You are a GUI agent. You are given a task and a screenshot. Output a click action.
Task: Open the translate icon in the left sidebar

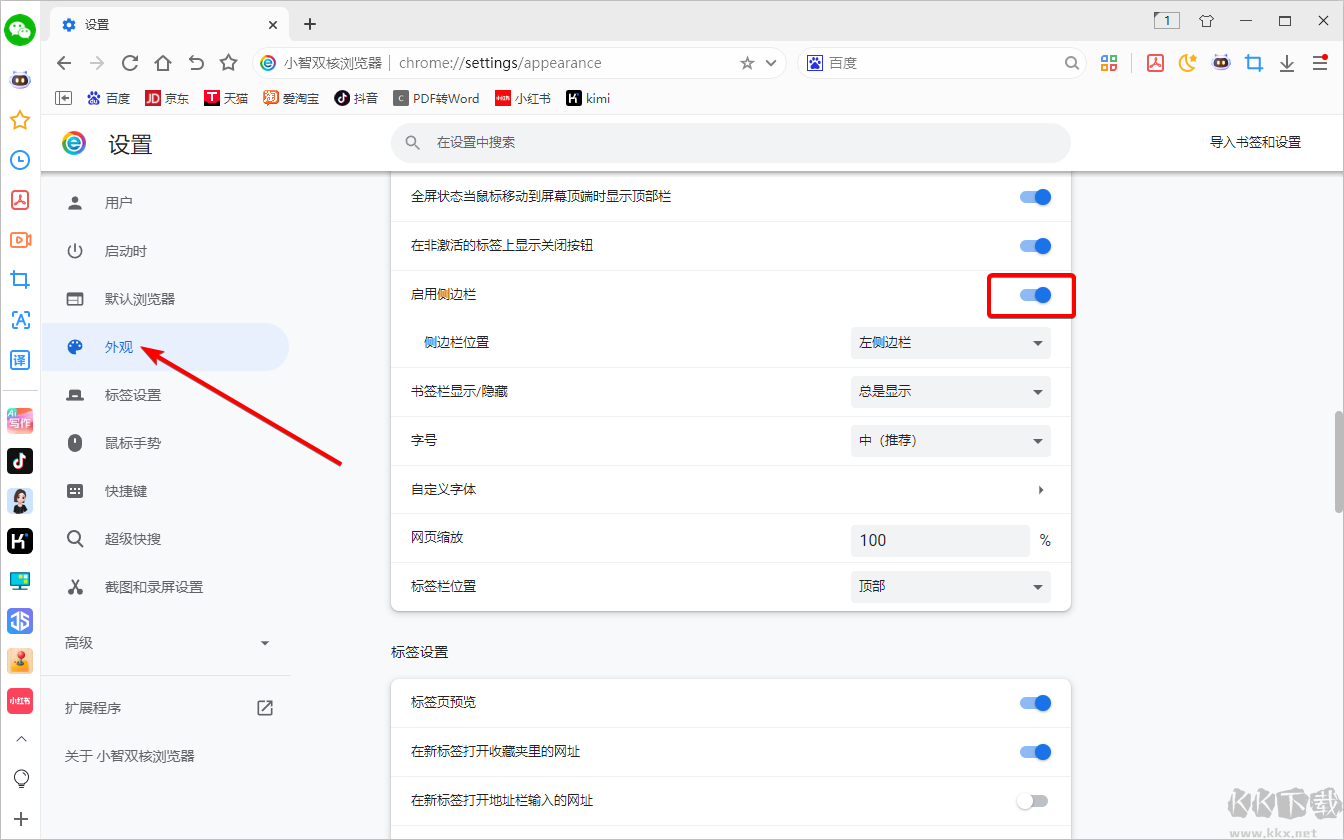tap(20, 360)
